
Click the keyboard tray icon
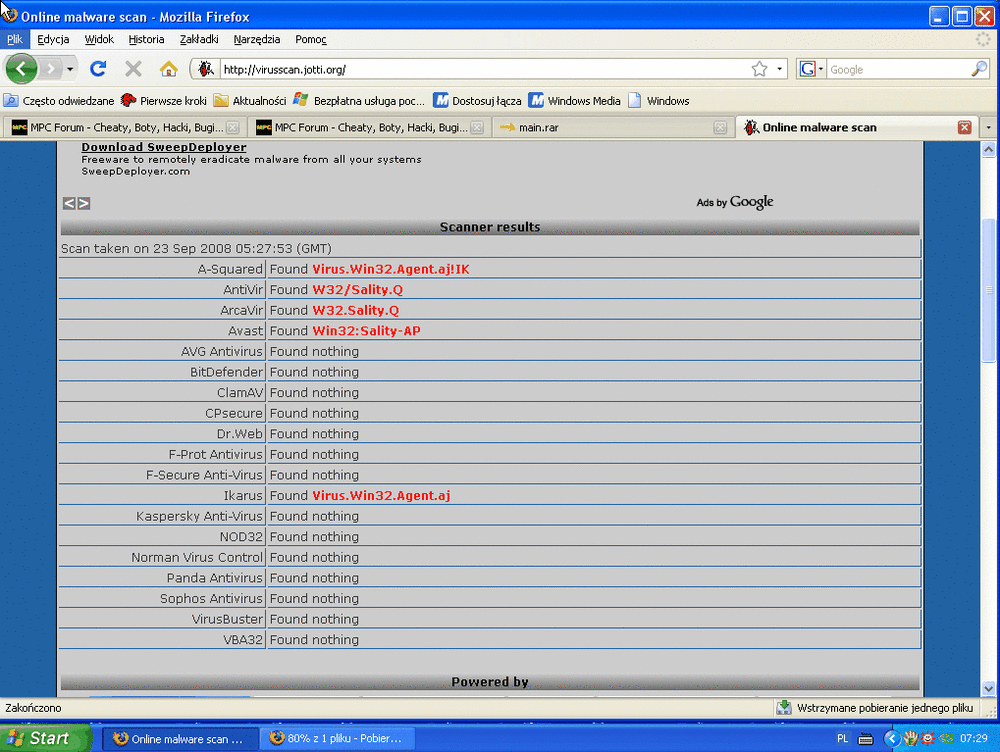coord(865,739)
